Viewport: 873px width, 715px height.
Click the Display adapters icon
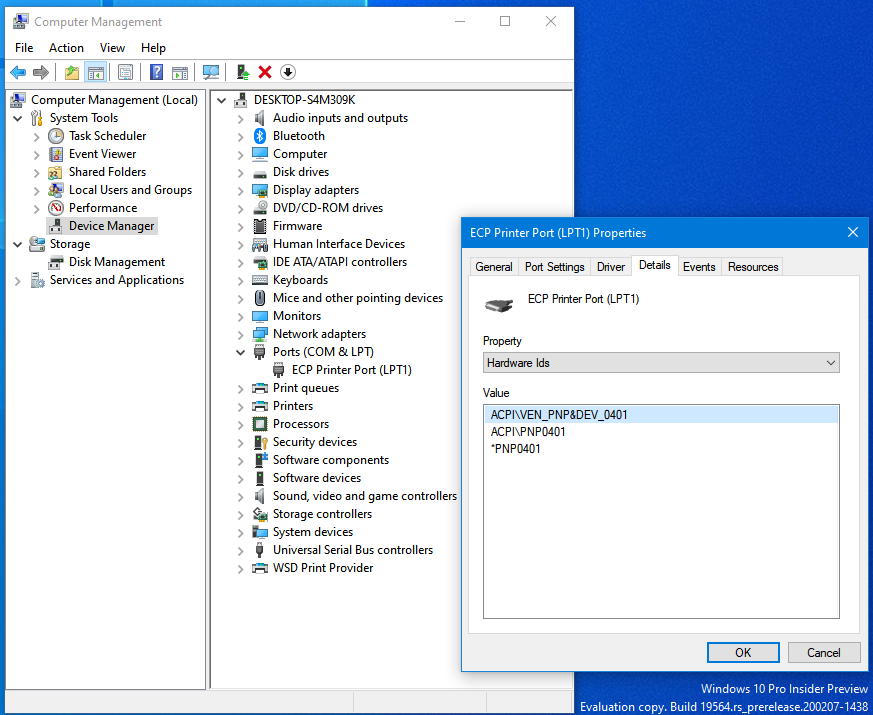tap(260, 190)
